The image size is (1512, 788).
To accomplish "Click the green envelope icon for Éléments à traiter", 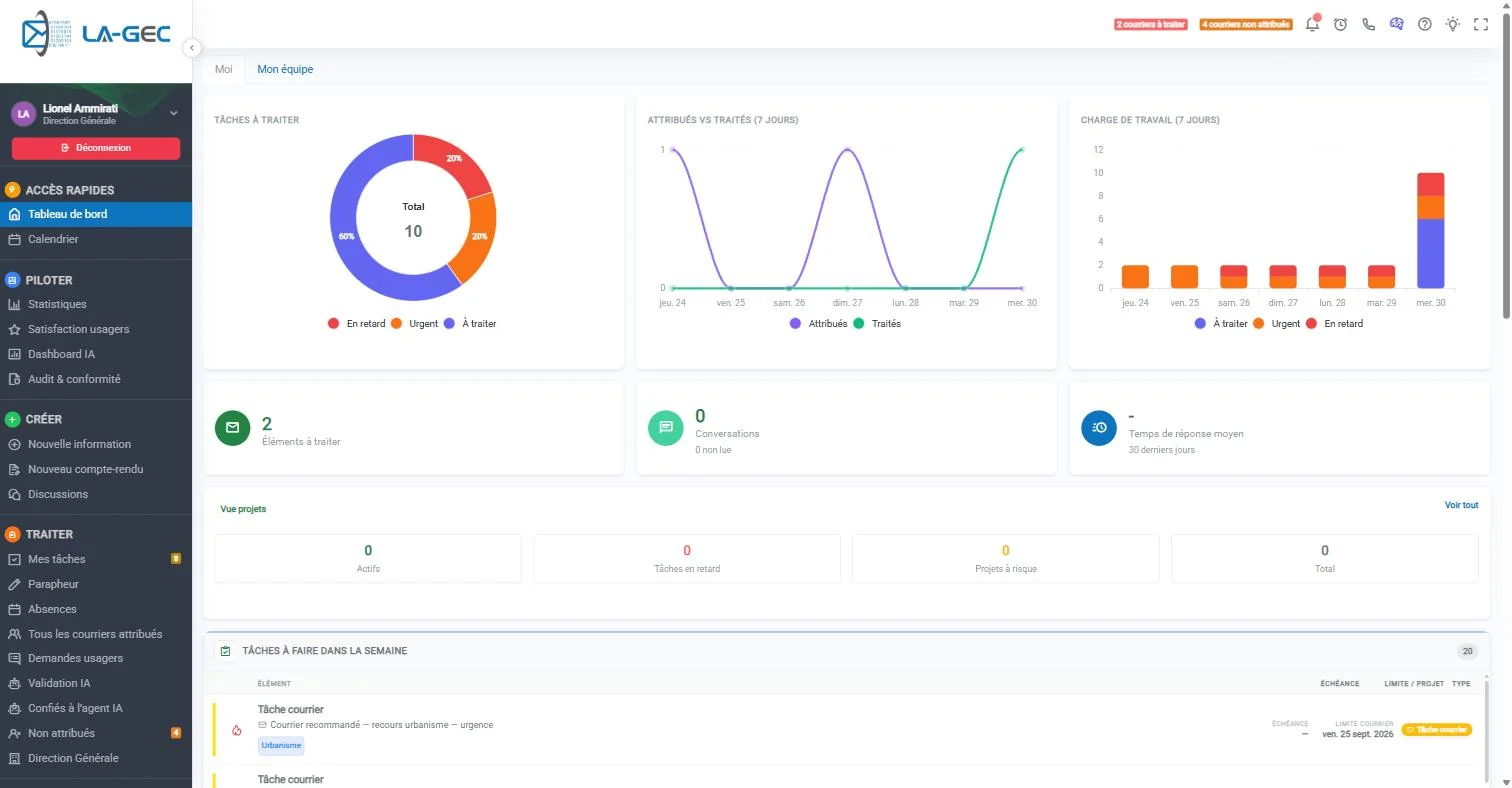I will 233,428.
